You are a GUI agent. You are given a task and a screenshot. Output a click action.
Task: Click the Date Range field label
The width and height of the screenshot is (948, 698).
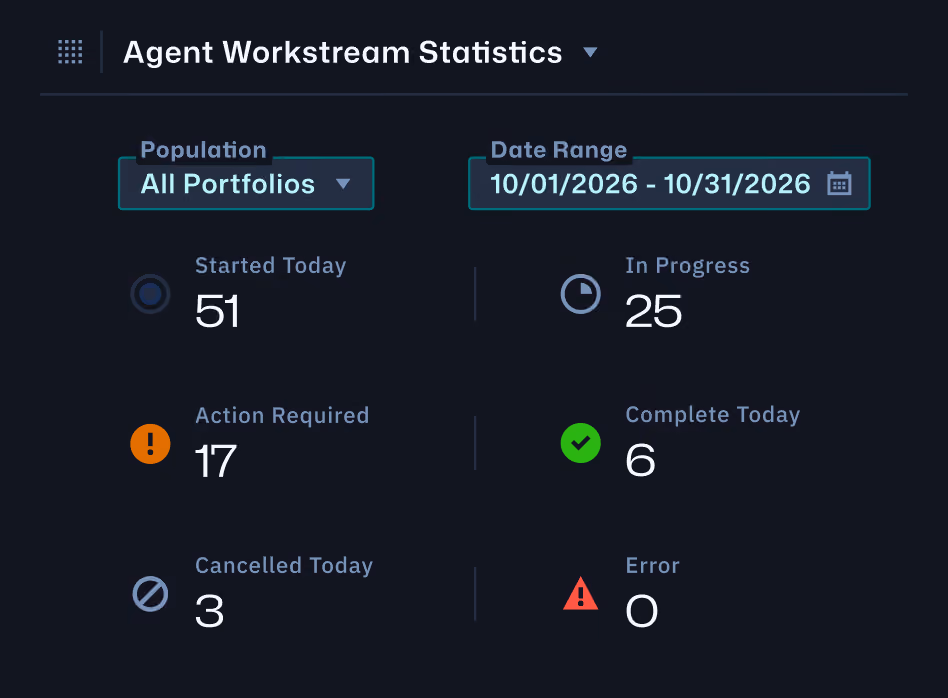(x=559, y=150)
